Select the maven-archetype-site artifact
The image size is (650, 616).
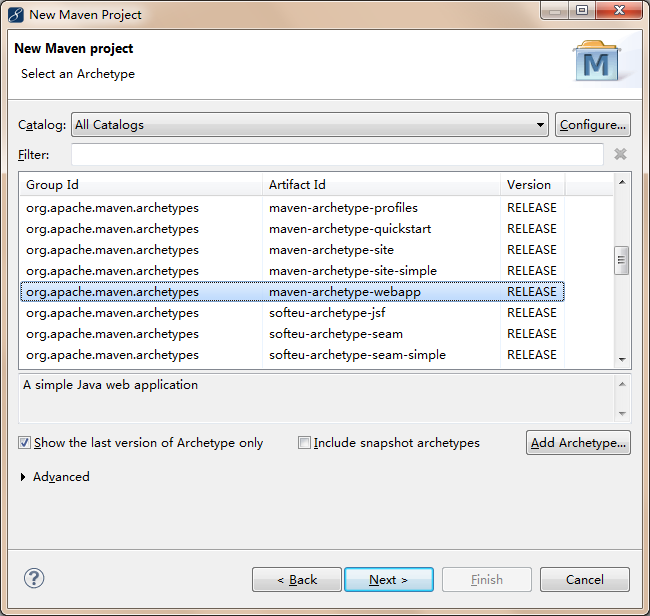[331, 250]
